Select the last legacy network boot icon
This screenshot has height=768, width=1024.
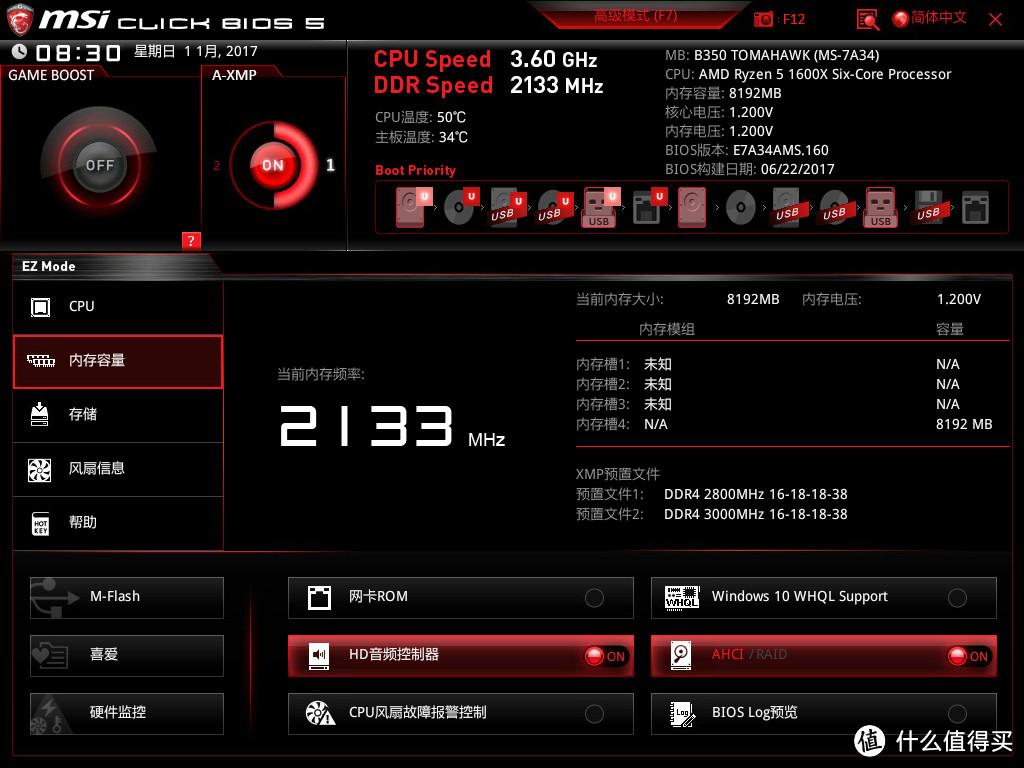tap(975, 207)
